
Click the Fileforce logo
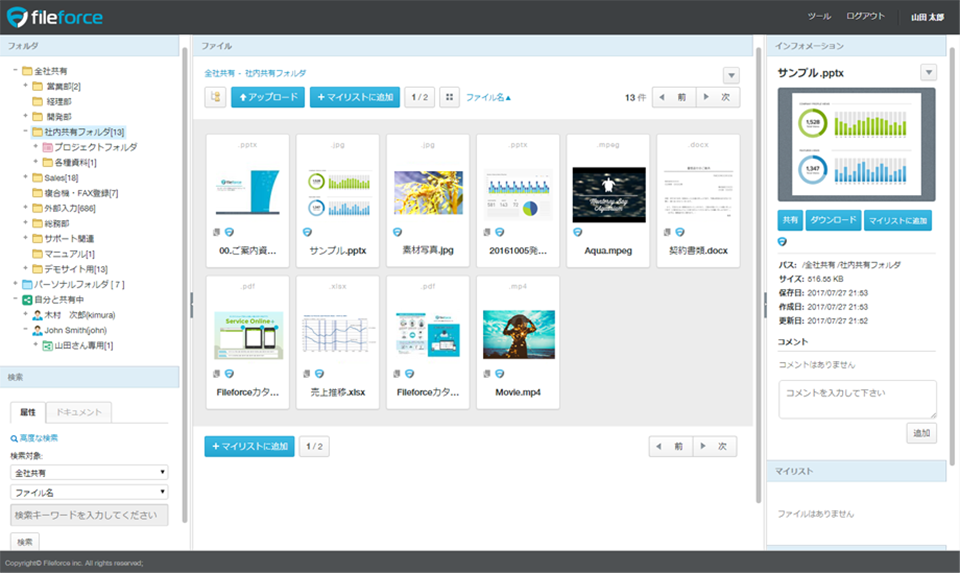(x=55, y=17)
